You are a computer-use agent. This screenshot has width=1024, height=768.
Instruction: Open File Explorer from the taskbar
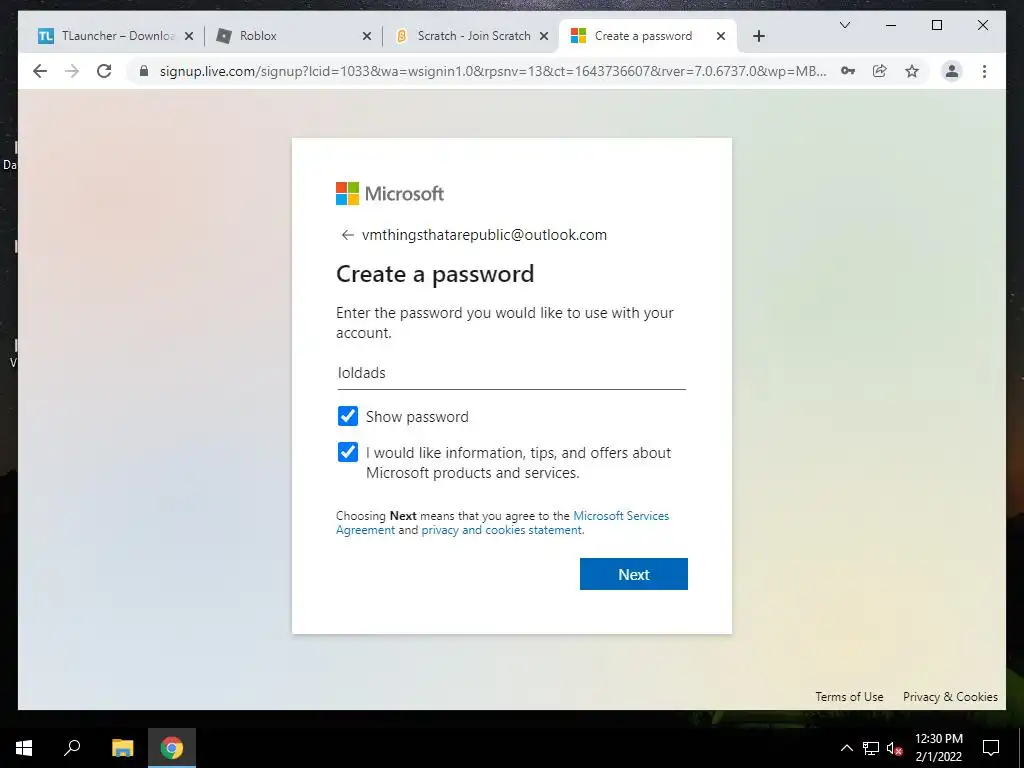tap(122, 748)
